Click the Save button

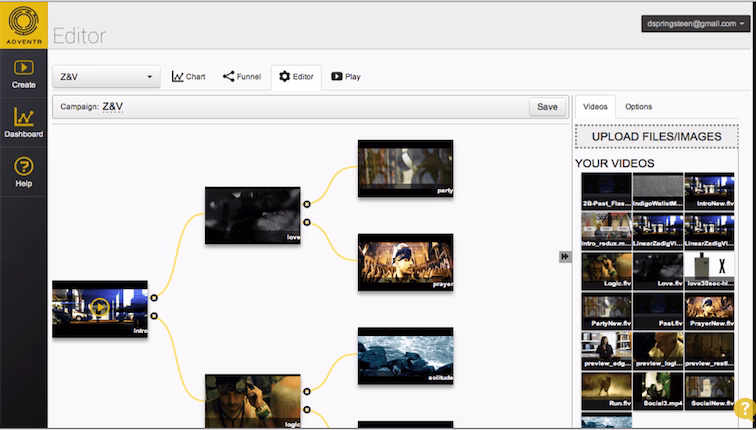coord(547,107)
